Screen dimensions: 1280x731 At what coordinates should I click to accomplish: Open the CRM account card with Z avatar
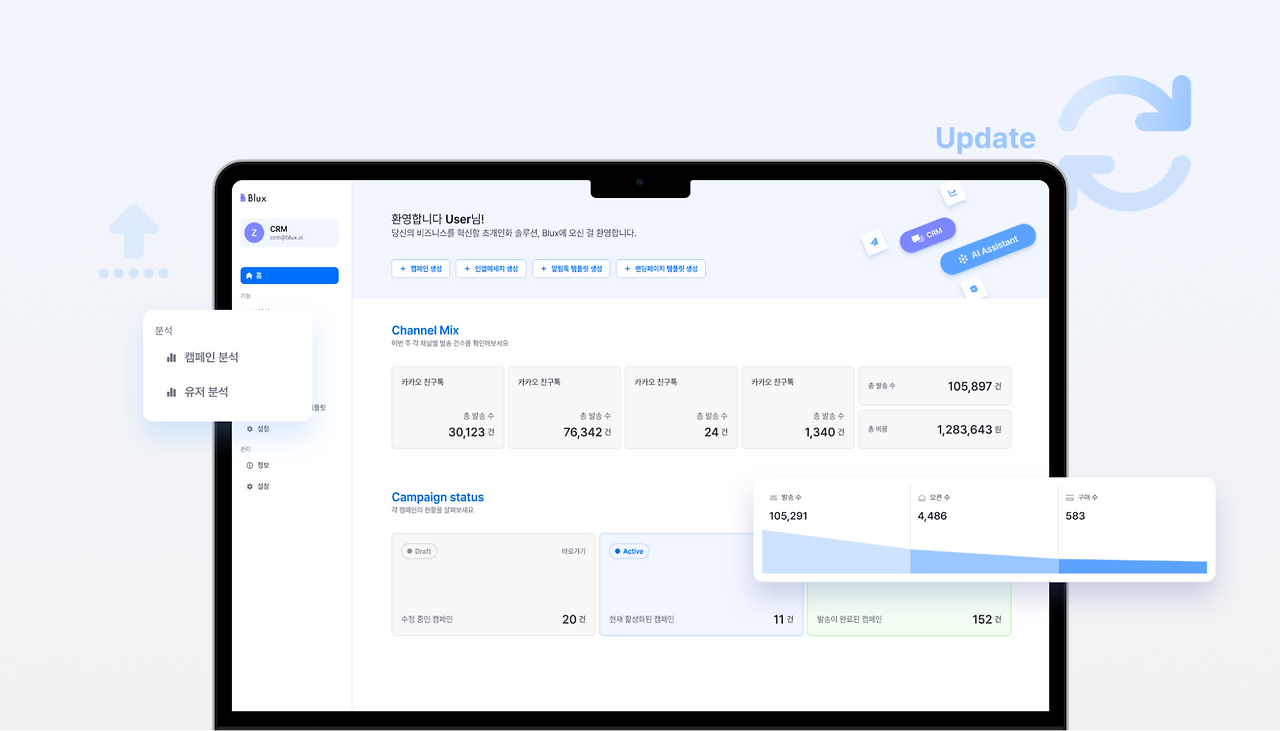[x=290, y=233]
